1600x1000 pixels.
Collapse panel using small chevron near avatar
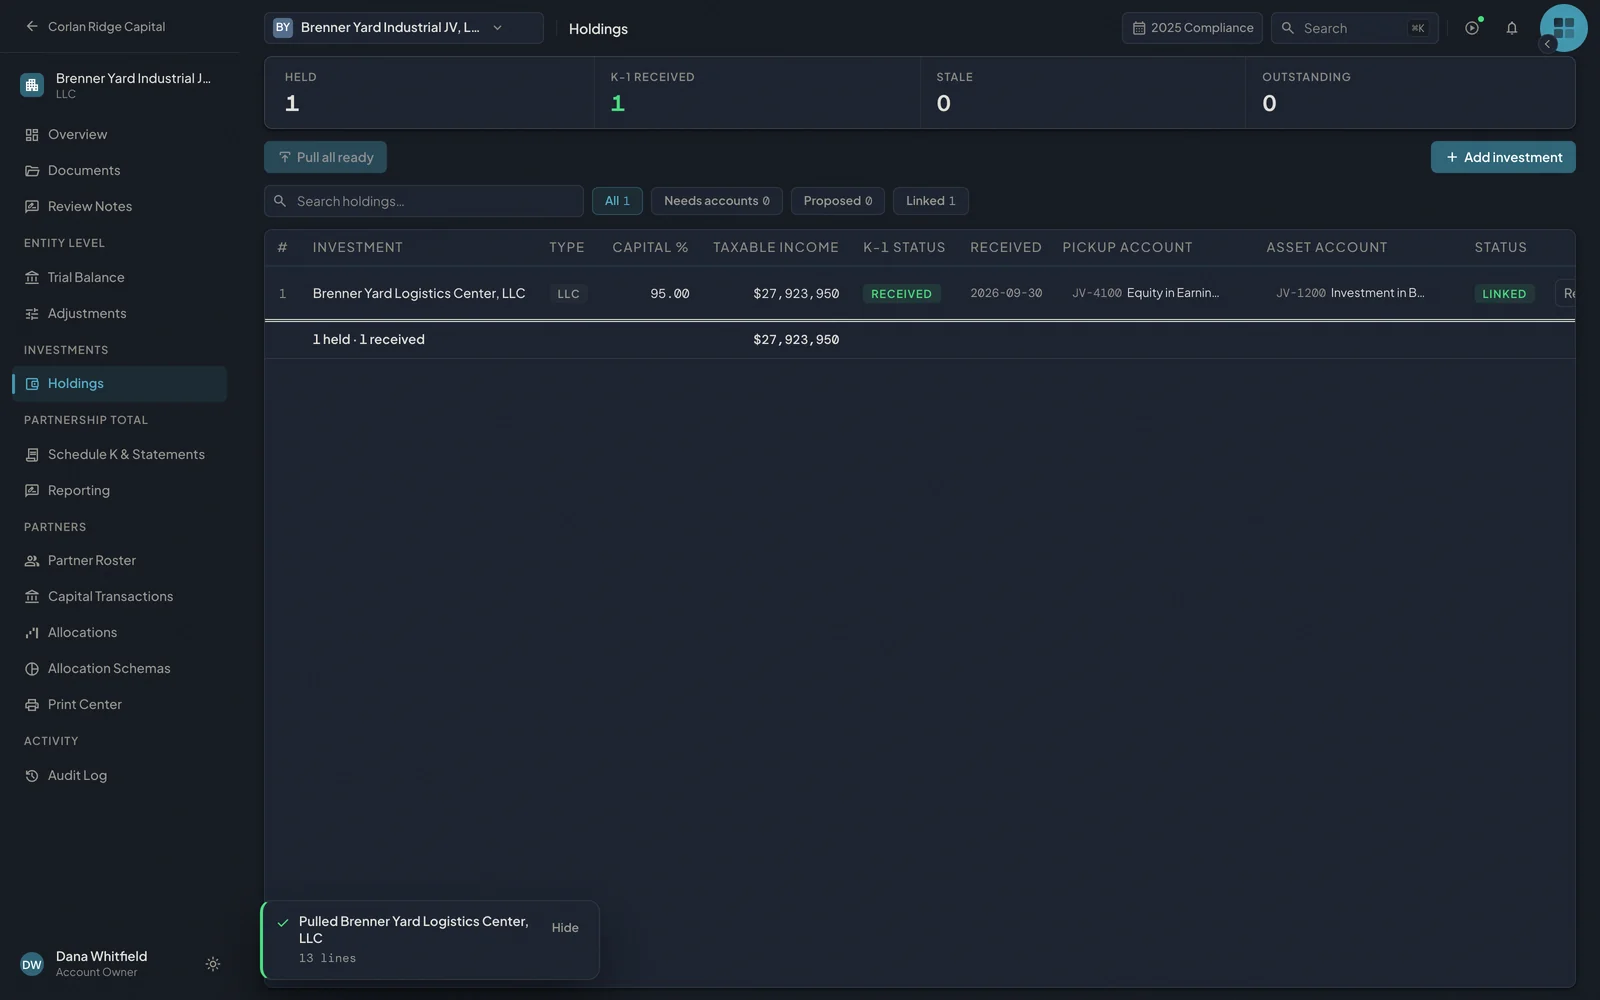coord(1547,44)
